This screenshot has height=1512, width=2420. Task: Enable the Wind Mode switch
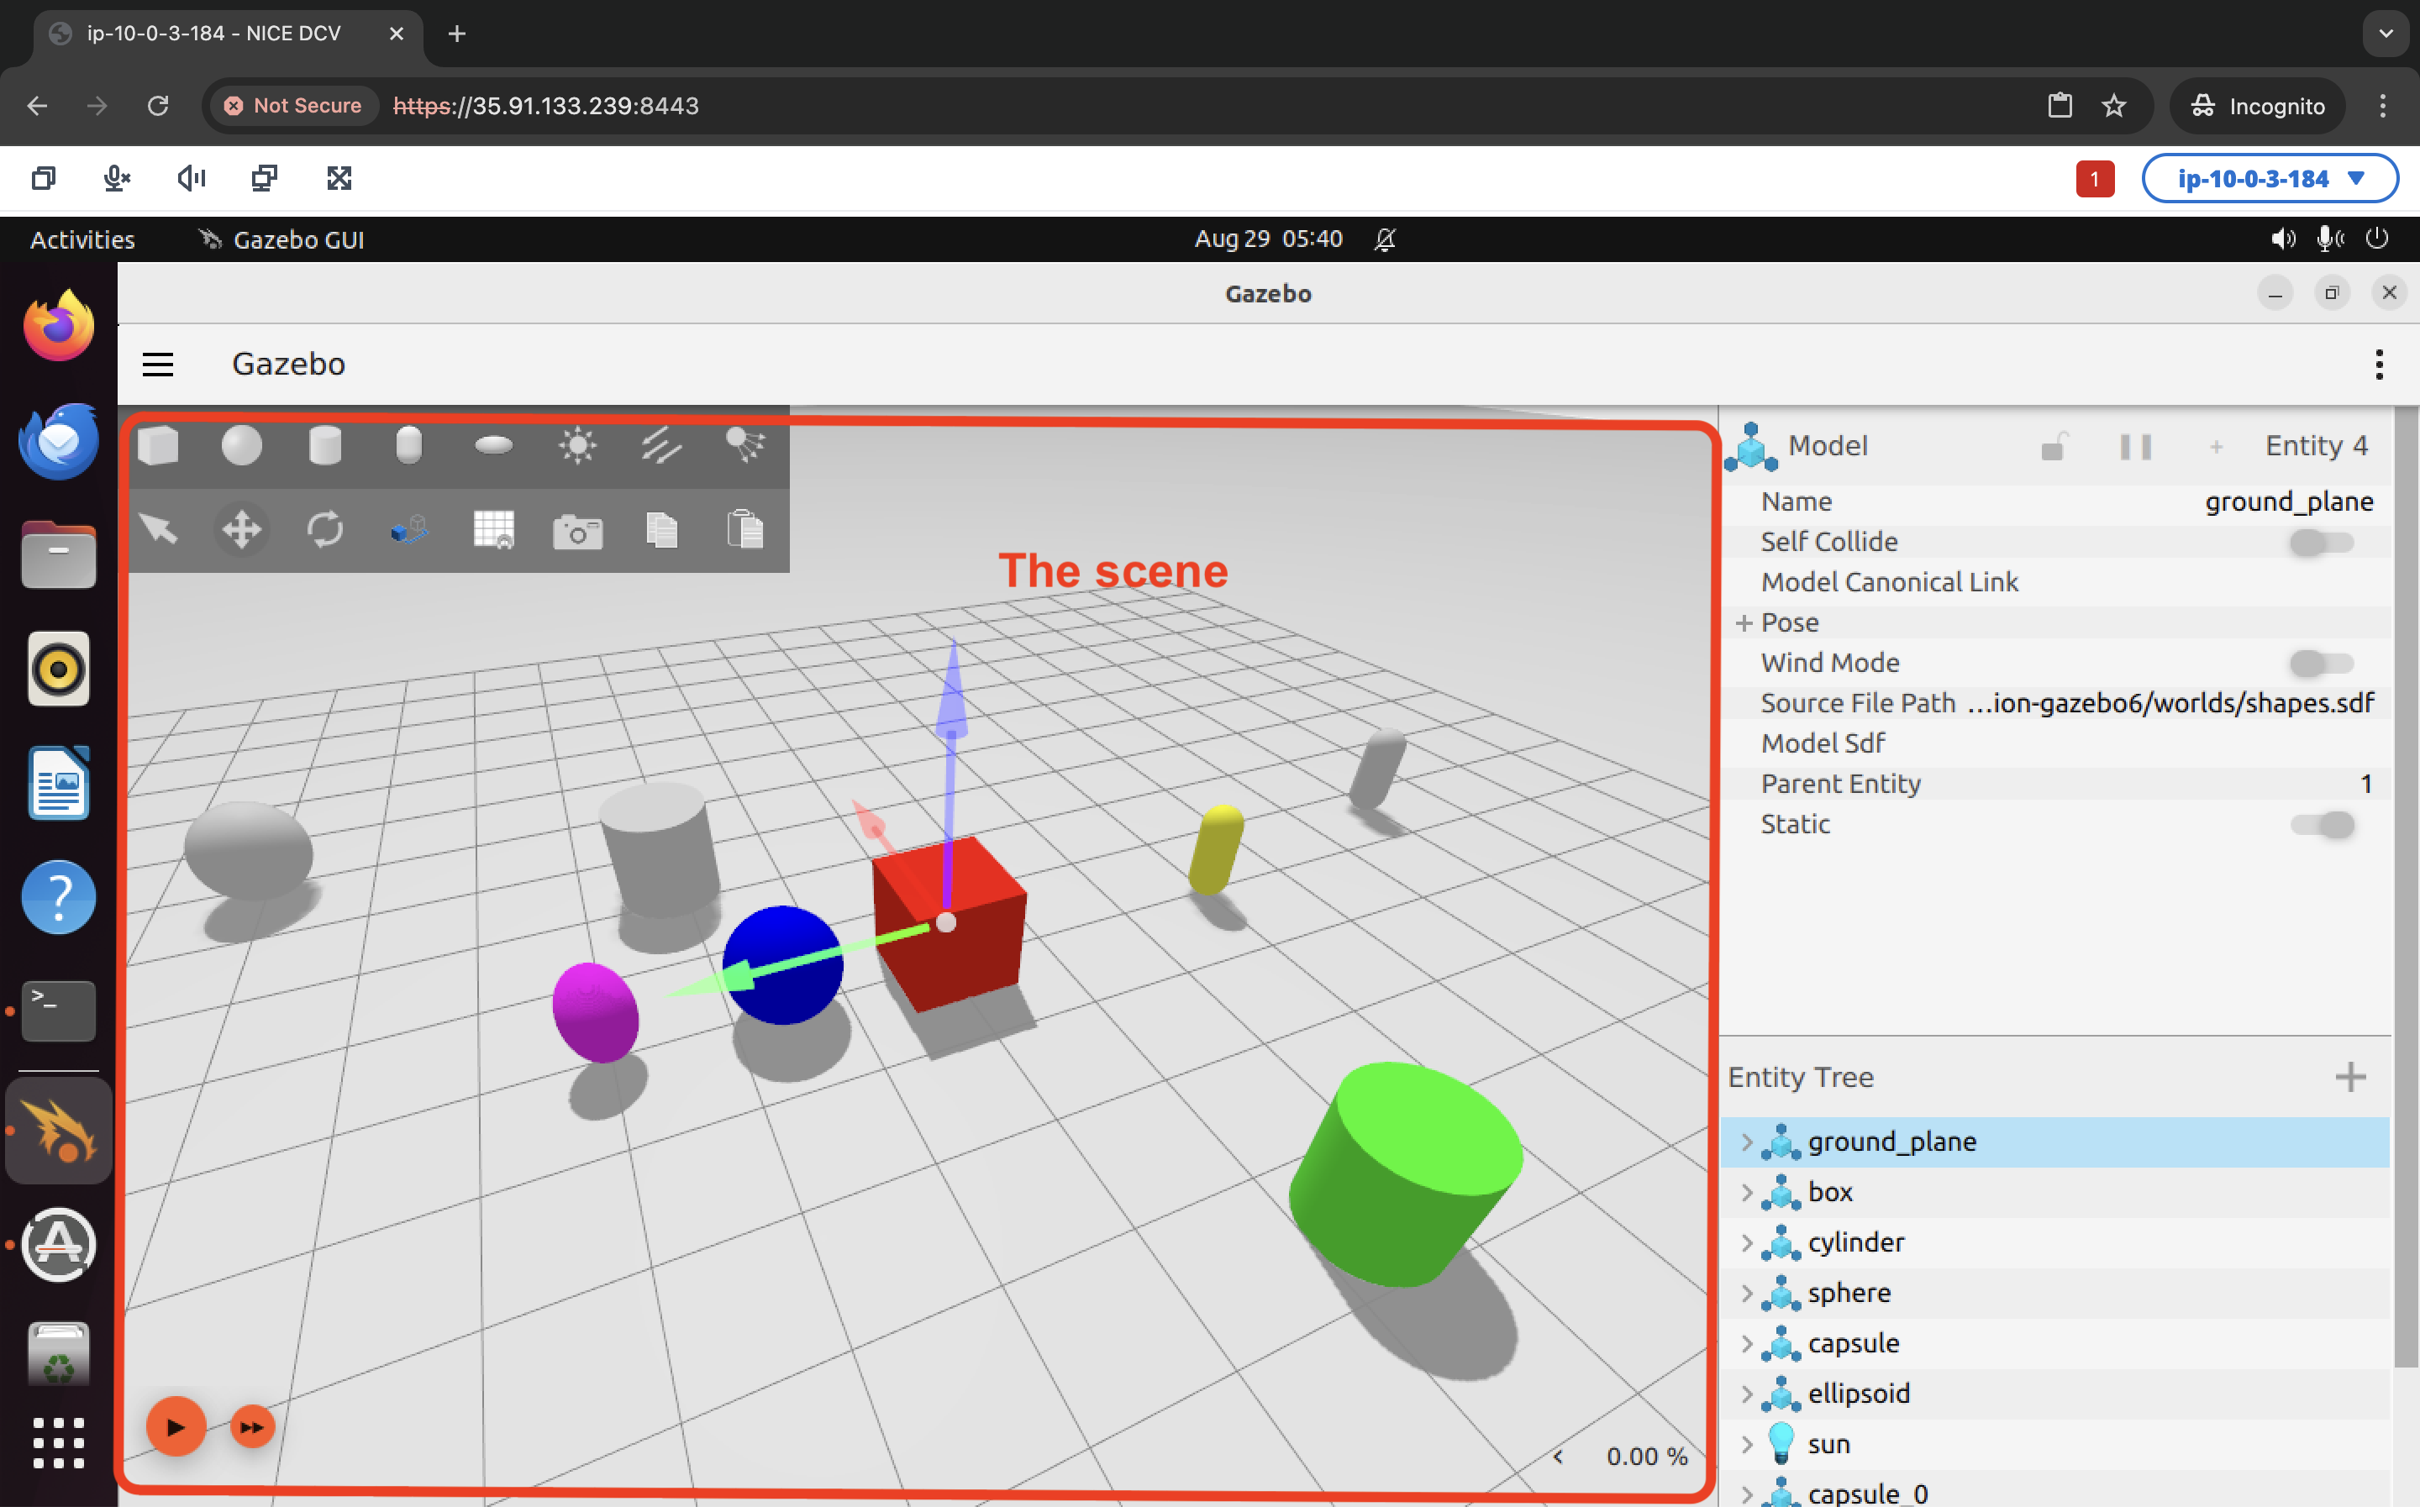pos(2321,664)
